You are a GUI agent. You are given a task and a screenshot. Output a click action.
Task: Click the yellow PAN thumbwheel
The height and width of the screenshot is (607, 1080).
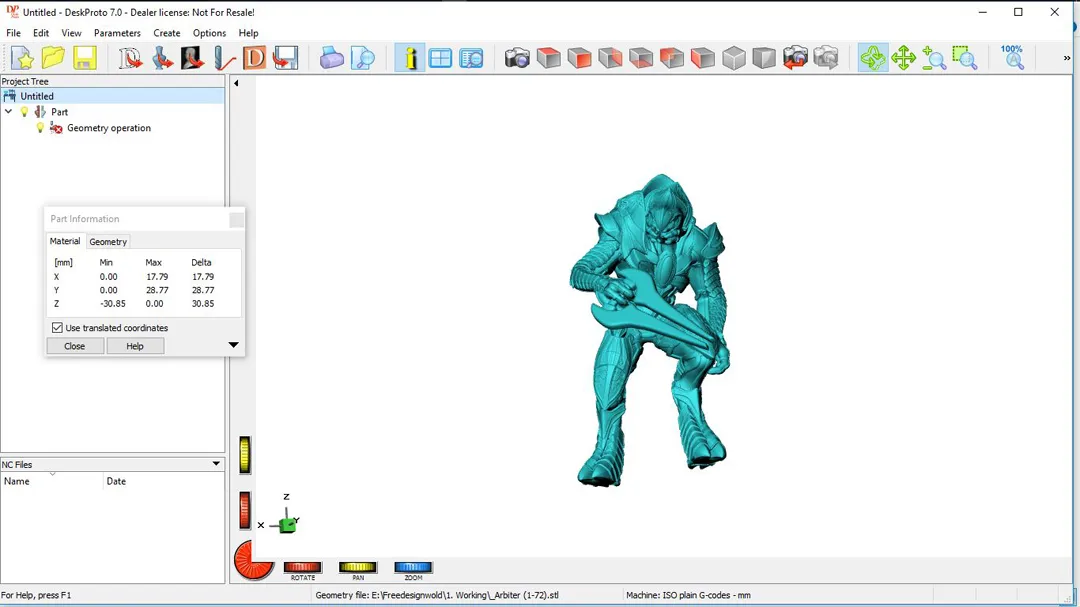357,567
